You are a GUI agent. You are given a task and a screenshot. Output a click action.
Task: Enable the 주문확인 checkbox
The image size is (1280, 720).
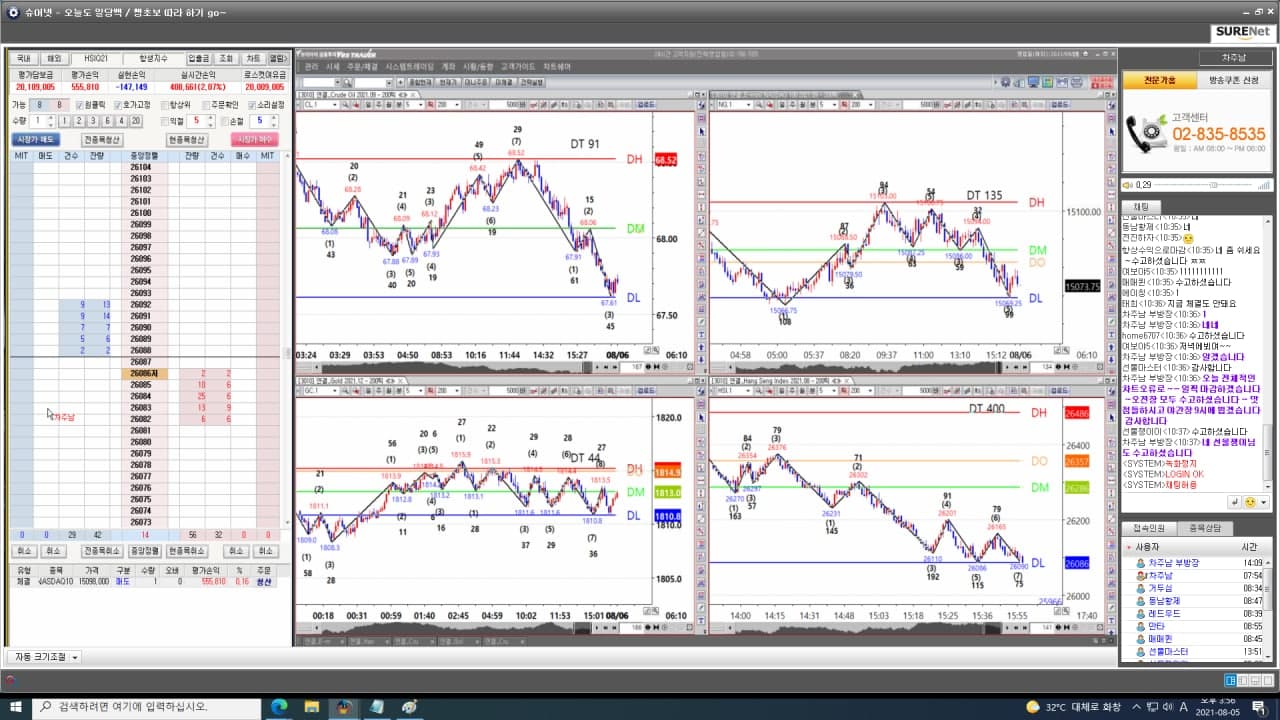207,105
